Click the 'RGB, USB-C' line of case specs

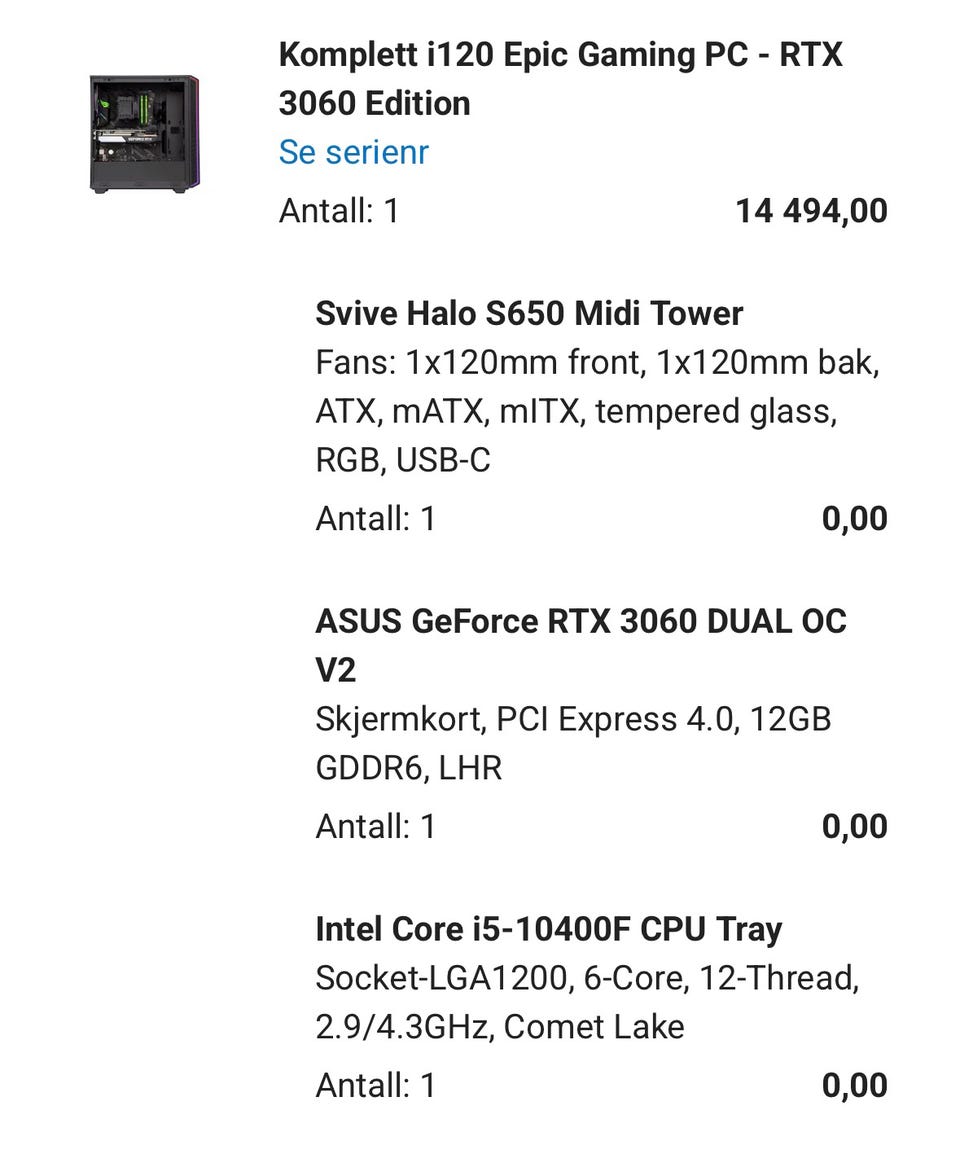tap(403, 460)
